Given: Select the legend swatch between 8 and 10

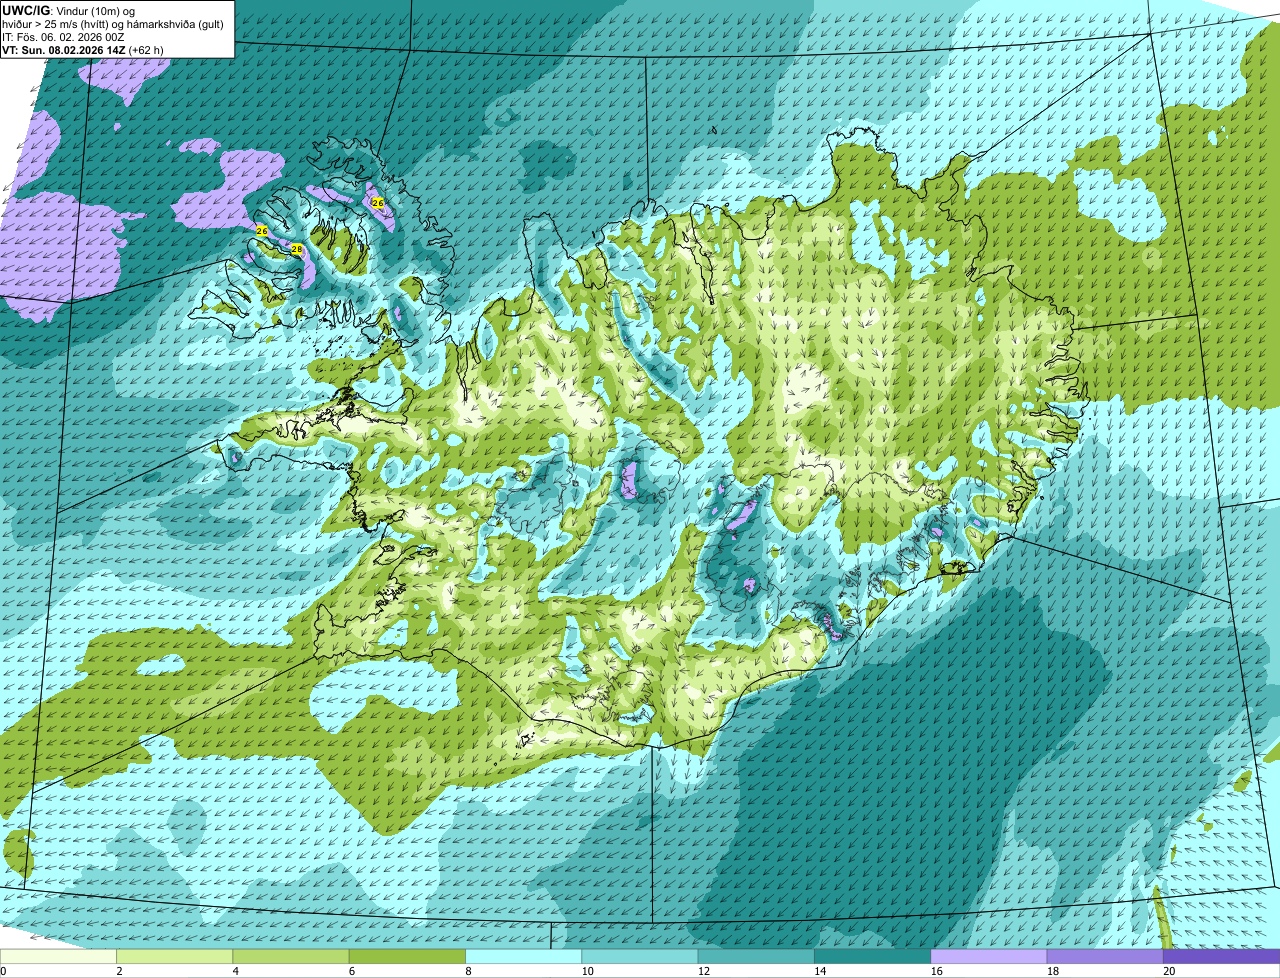Looking at the screenshot, I should click(x=523, y=957).
